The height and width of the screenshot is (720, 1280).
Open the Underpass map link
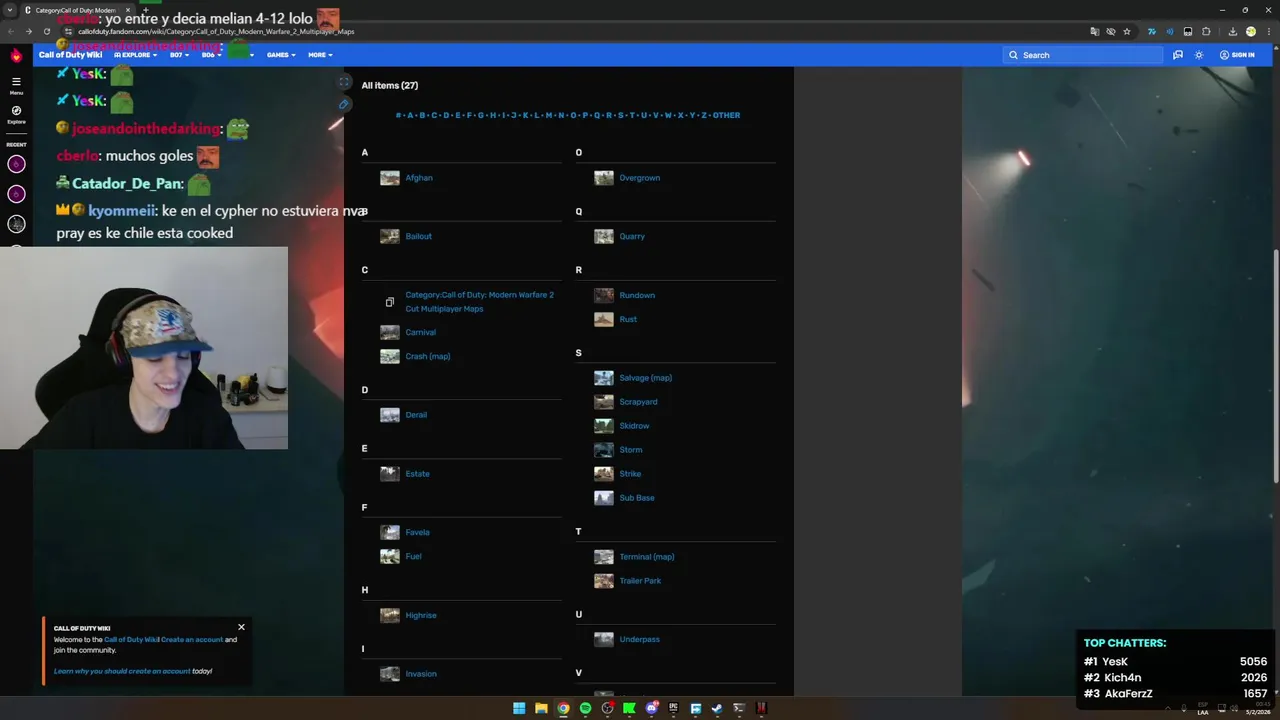click(x=639, y=639)
